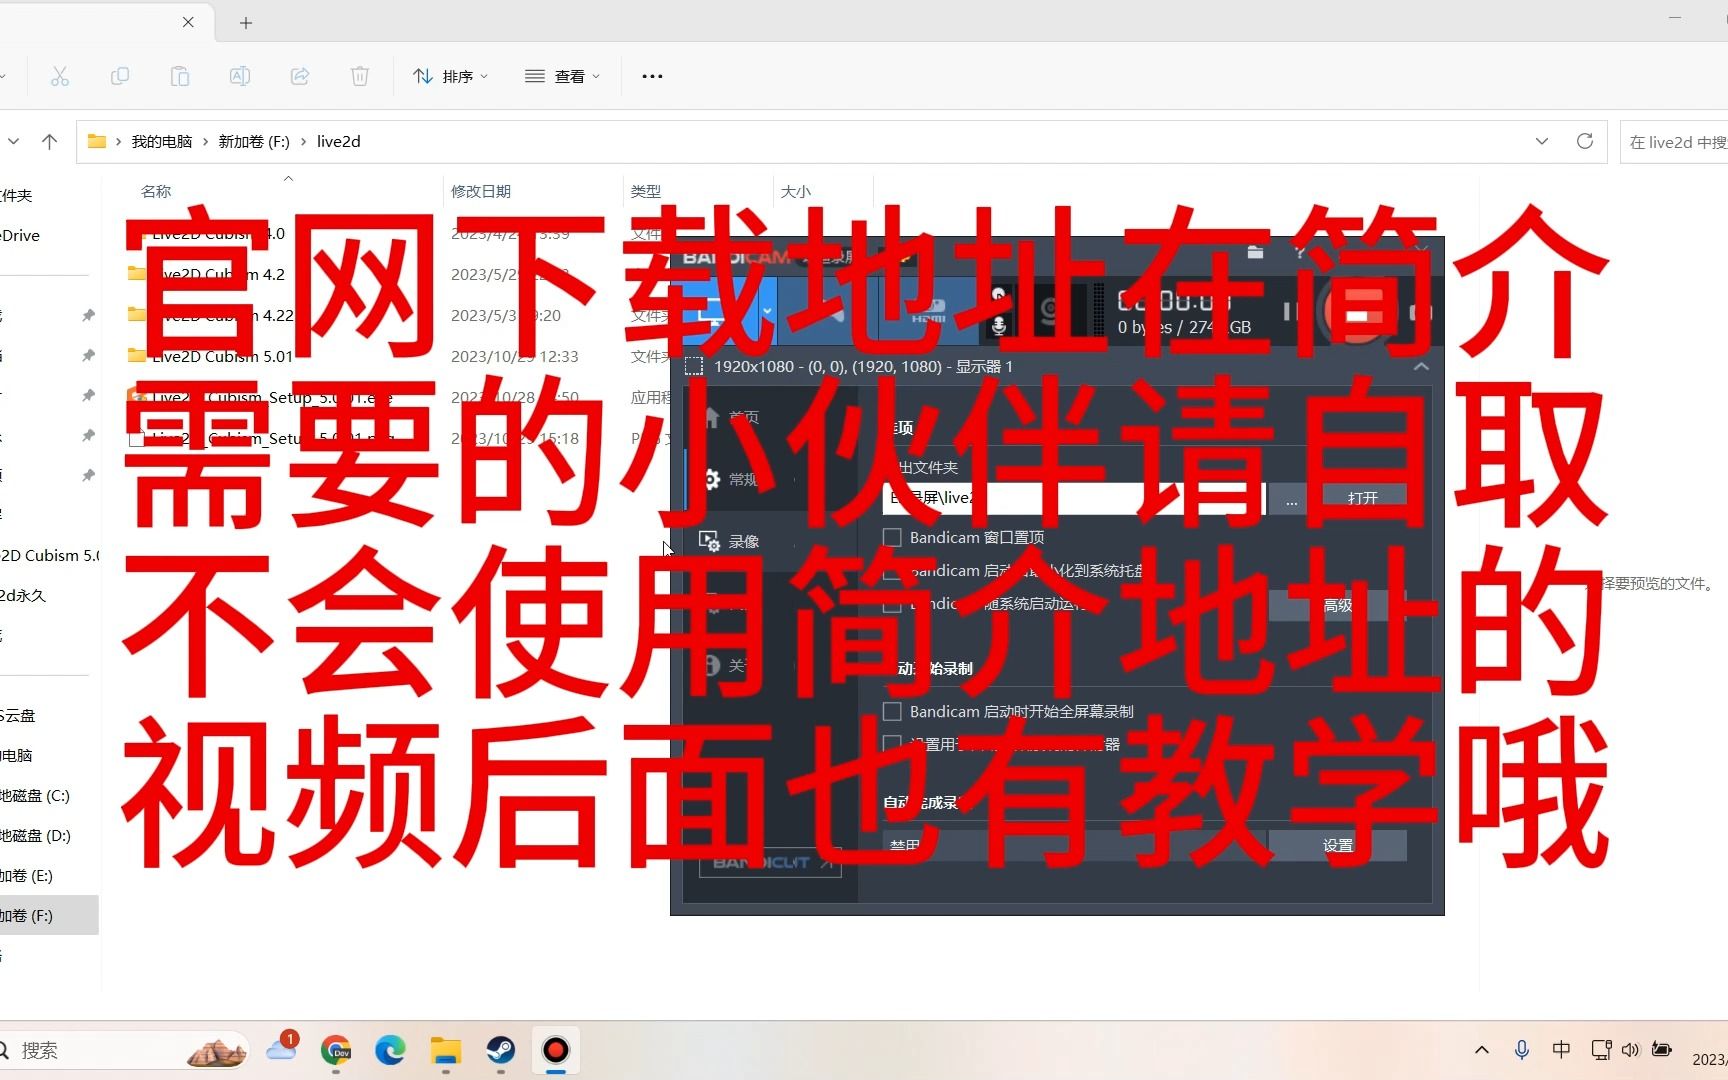Click the Share icon in Explorer toolbar
The height and width of the screenshot is (1080, 1728).
[300, 76]
